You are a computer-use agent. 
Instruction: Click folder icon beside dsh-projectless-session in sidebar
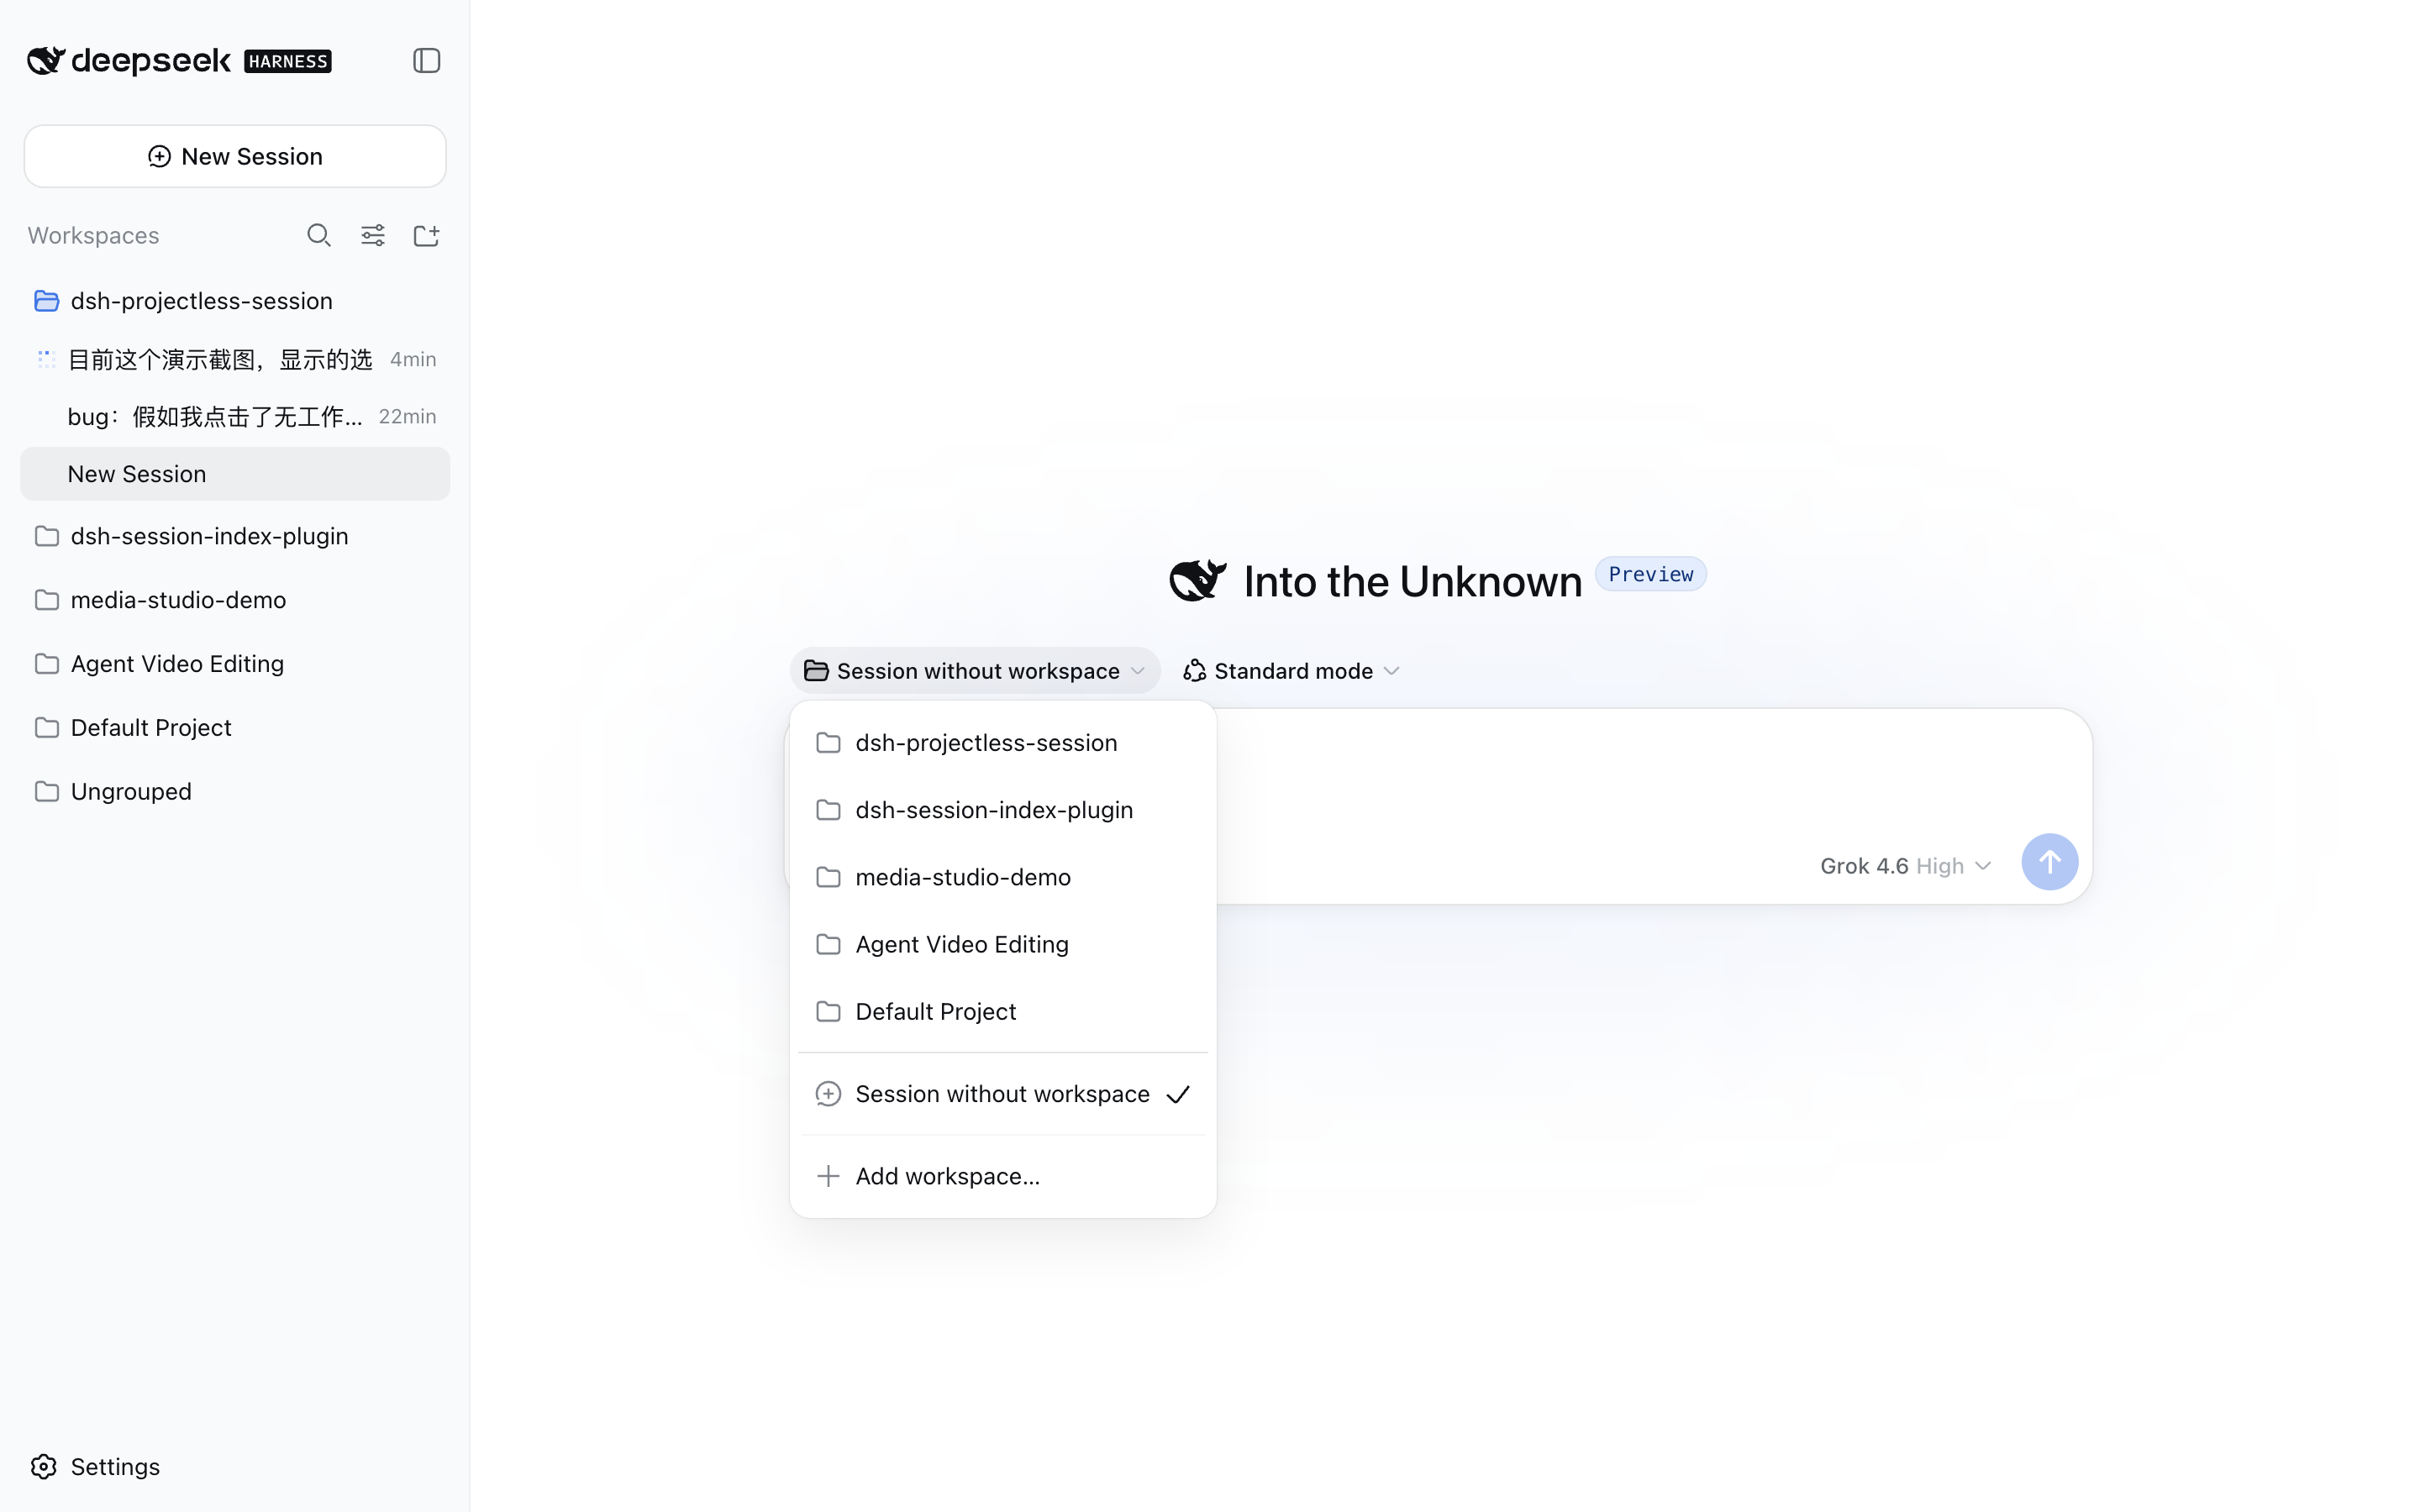pyautogui.click(x=46, y=301)
